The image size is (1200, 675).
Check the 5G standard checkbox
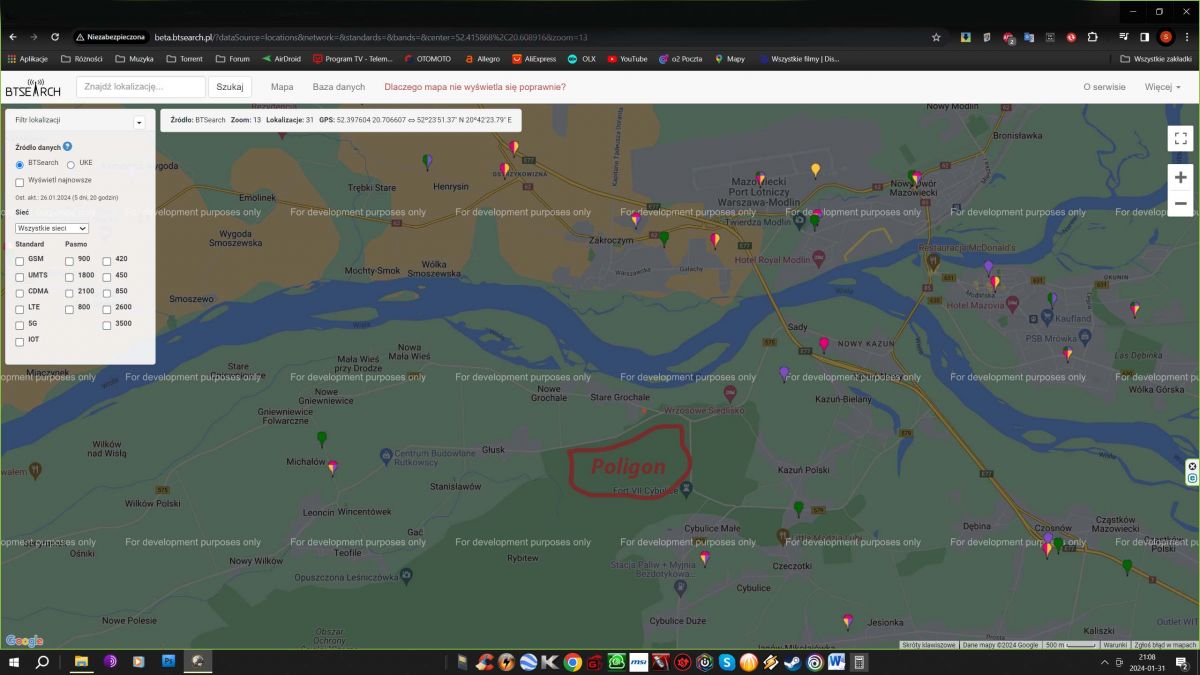(x=20, y=325)
